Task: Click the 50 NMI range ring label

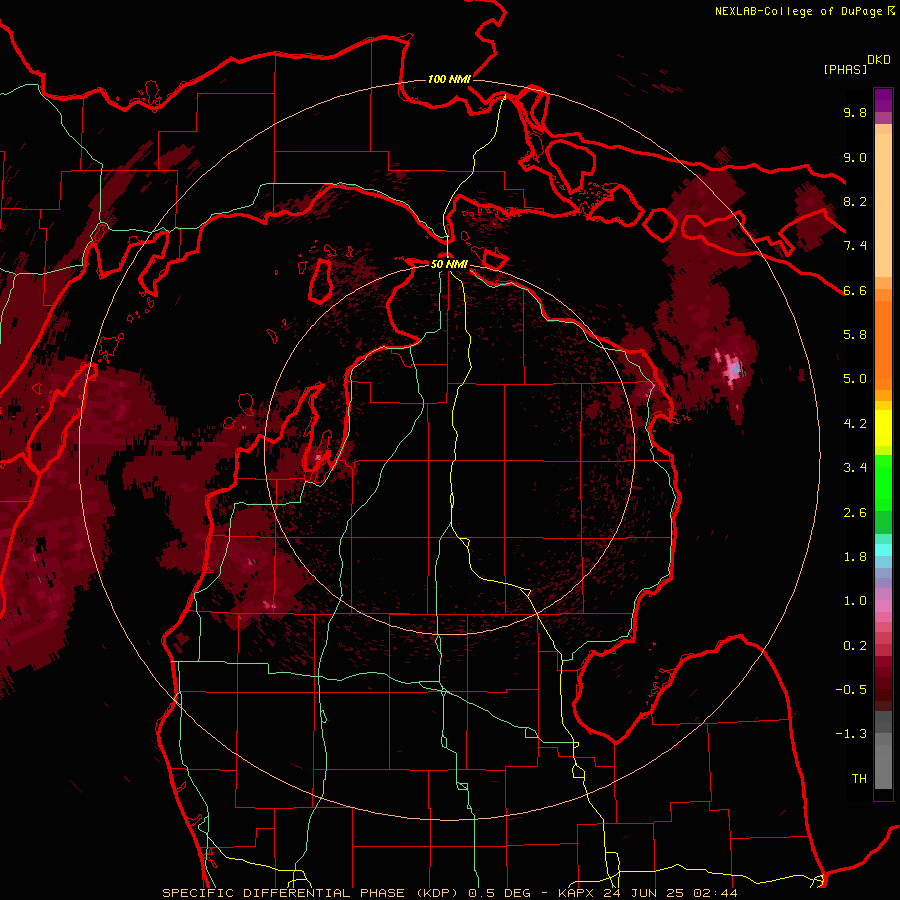Action: (449, 264)
